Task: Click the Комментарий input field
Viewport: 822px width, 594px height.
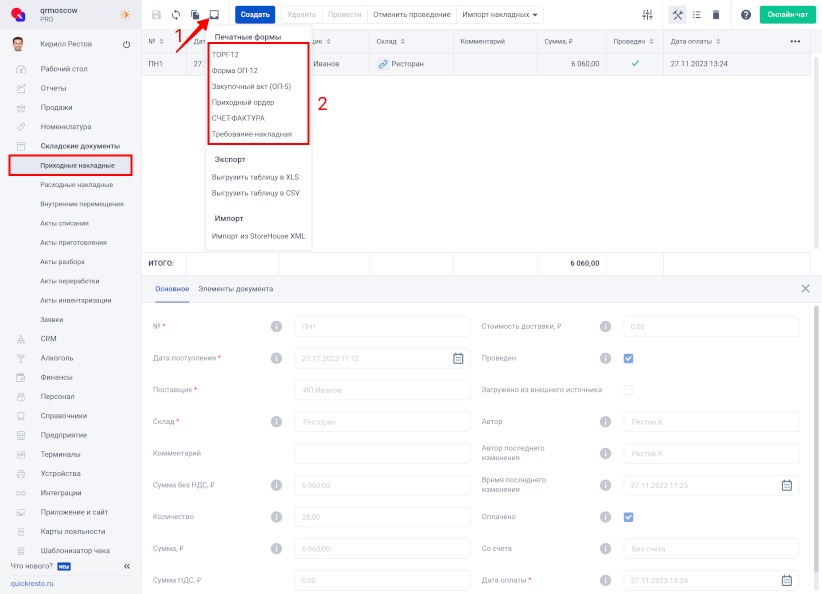Action: [x=382, y=453]
